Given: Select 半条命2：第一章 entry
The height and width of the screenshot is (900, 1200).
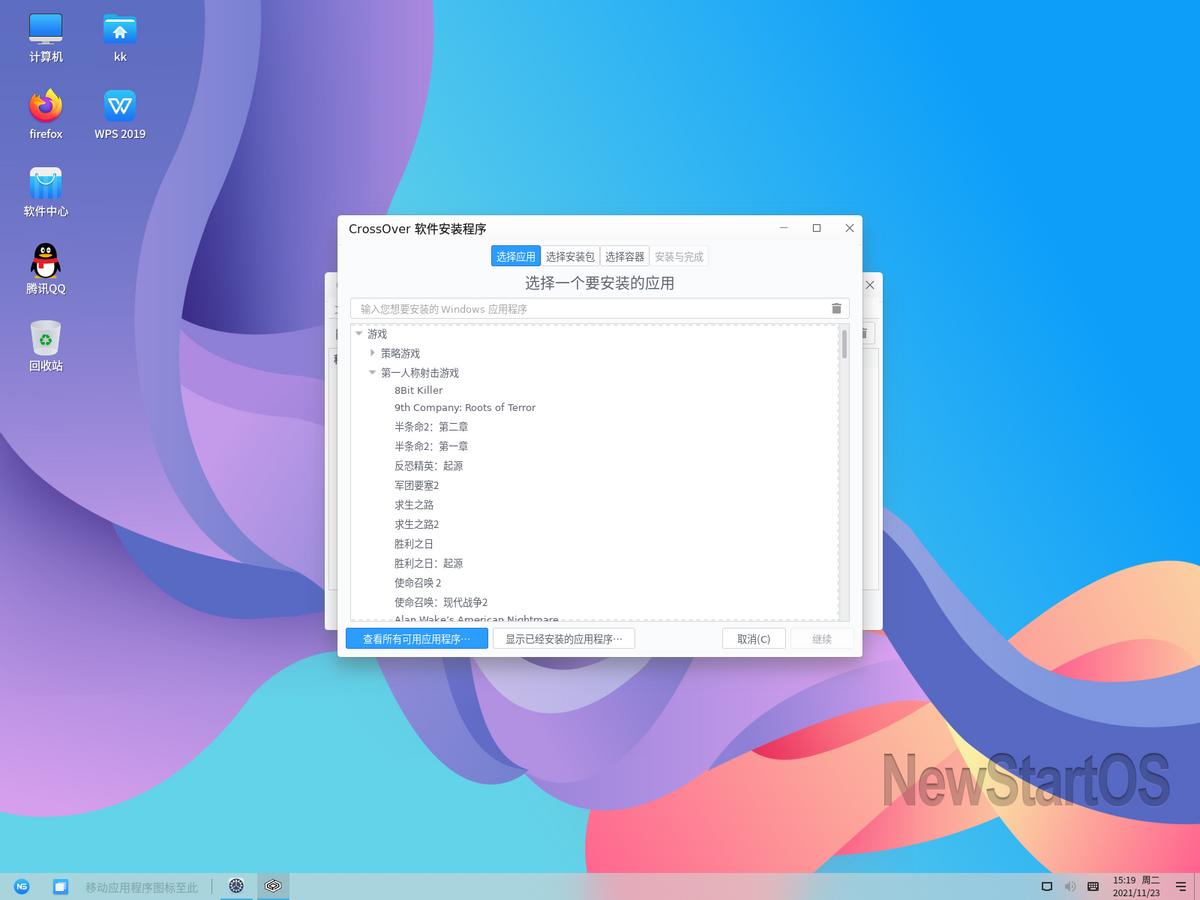Looking at the screenshot, I should 431,447.
